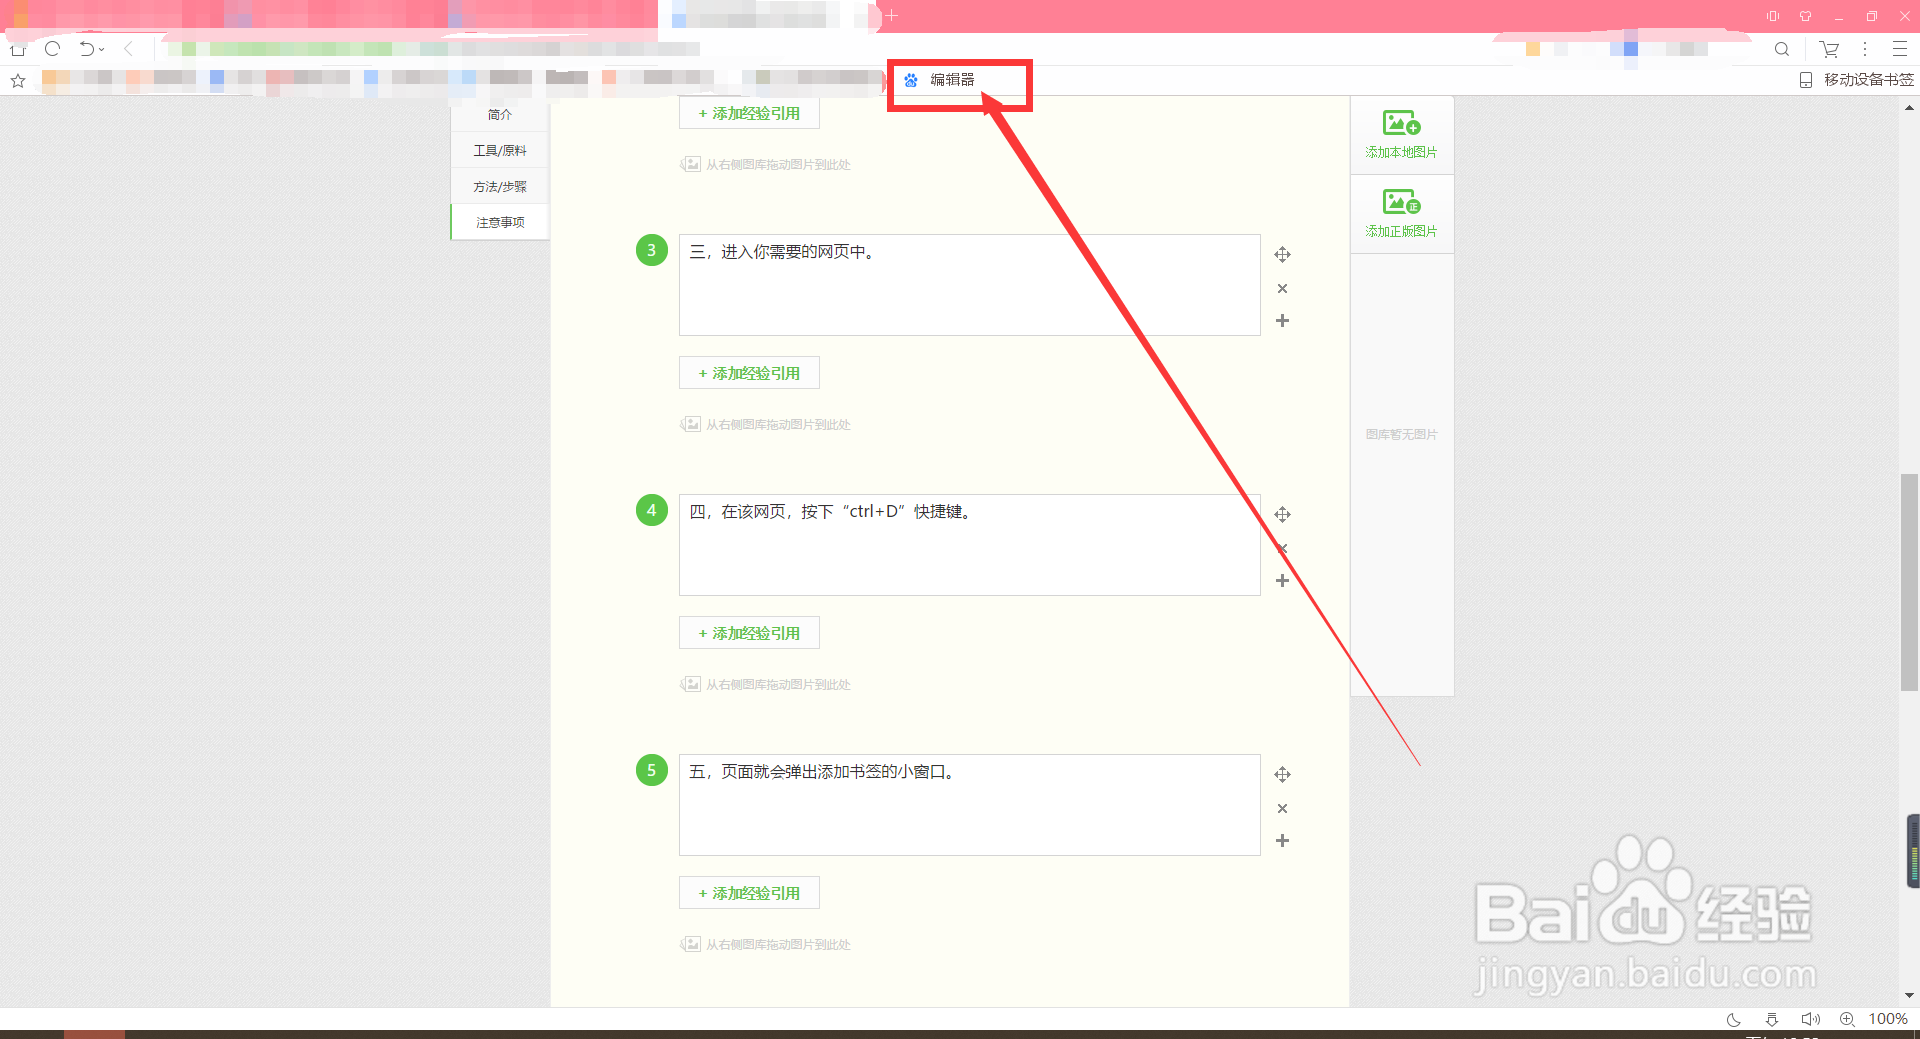
Task: Enable night mode via moon icon
Action: point(1733,1019)
